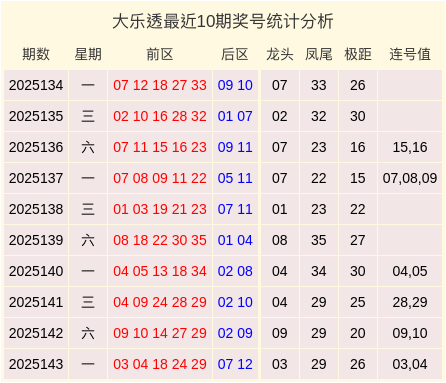
Task: Click front numbers 07 11 15 16 23
Action: tap(160, 147)
